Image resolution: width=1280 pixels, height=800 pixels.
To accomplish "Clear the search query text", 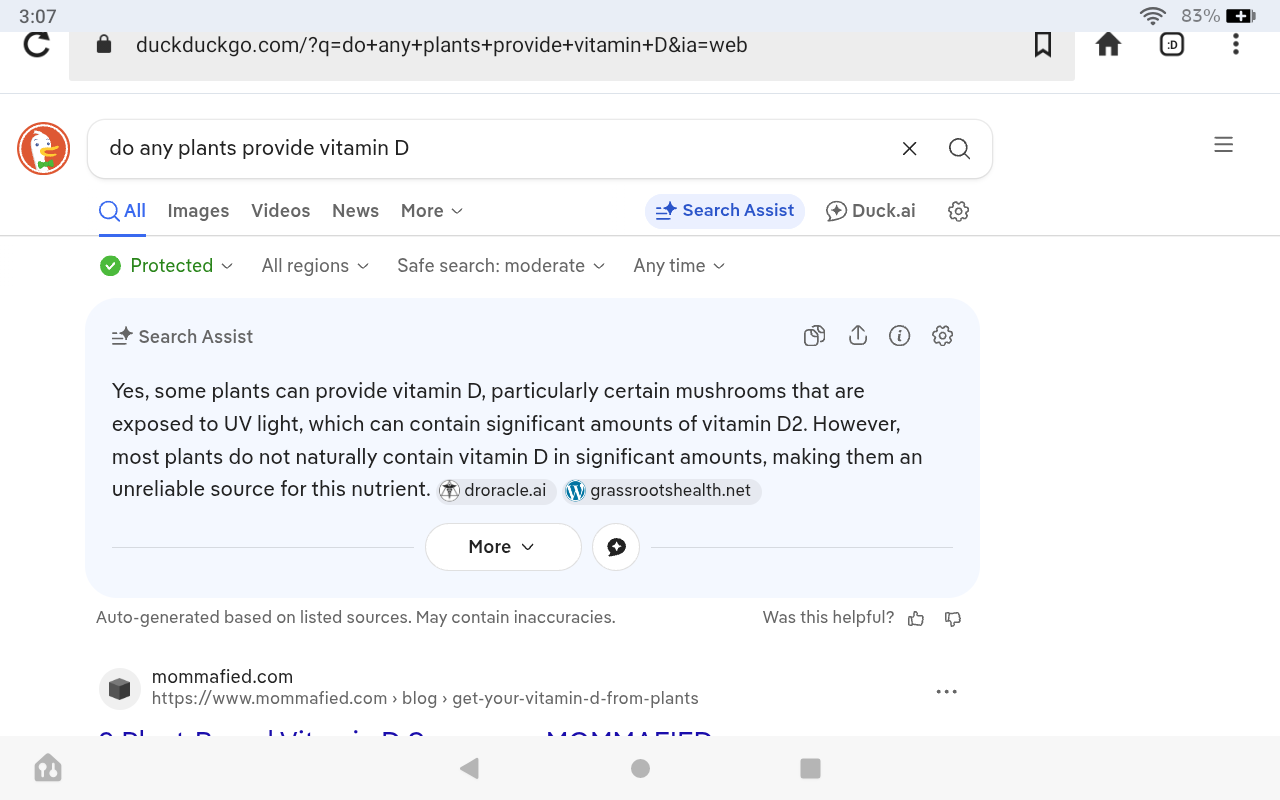I will pyautogui.click(x=909, y=149).
